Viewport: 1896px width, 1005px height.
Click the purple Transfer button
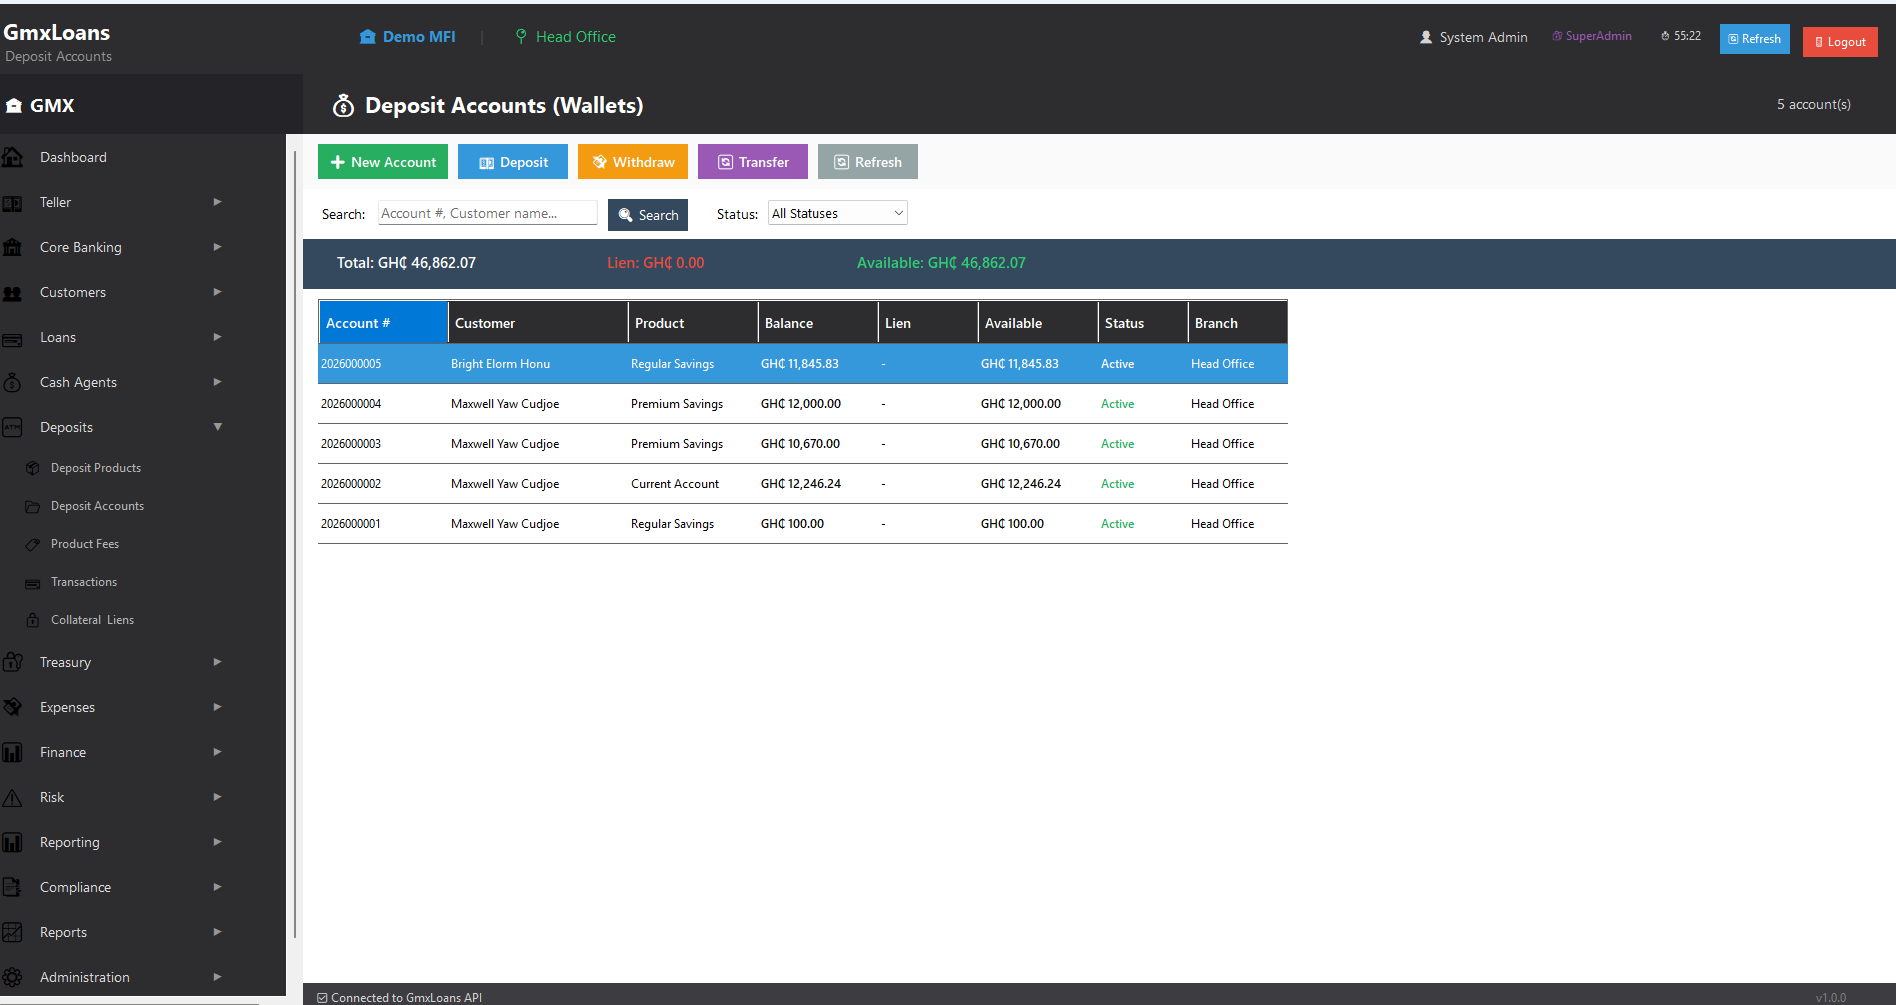tap(753, 162)
